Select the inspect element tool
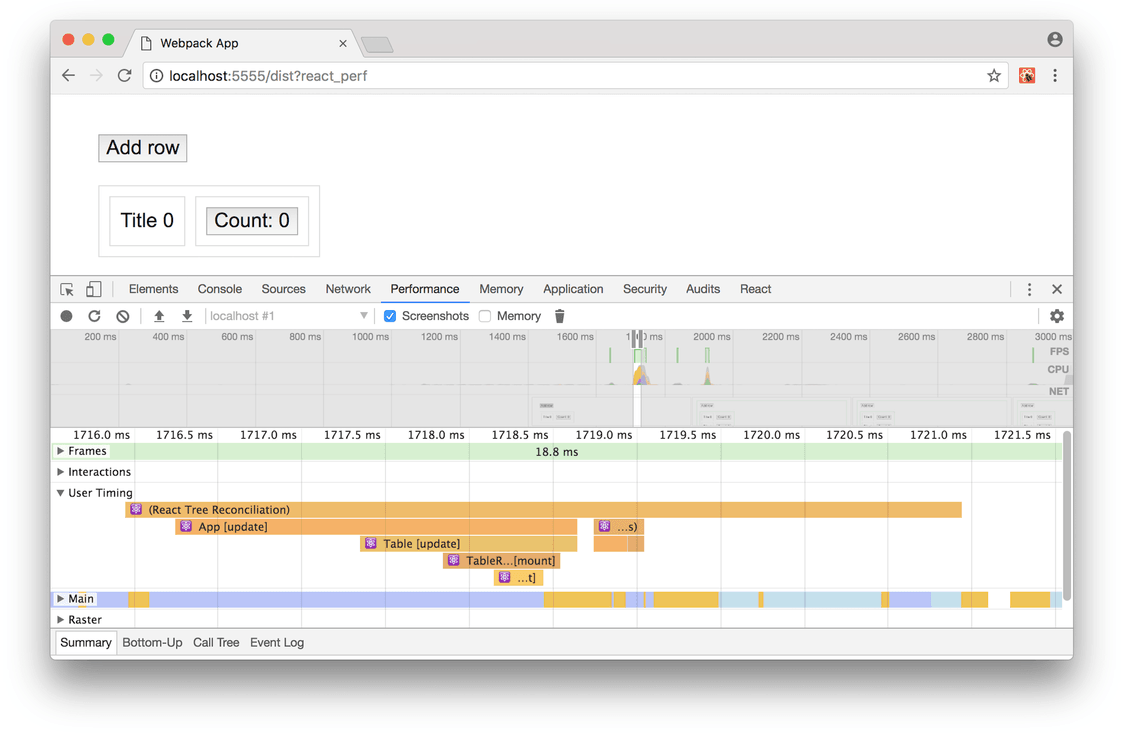Screen dimensions: 1124x740 [x=66, y=288]
